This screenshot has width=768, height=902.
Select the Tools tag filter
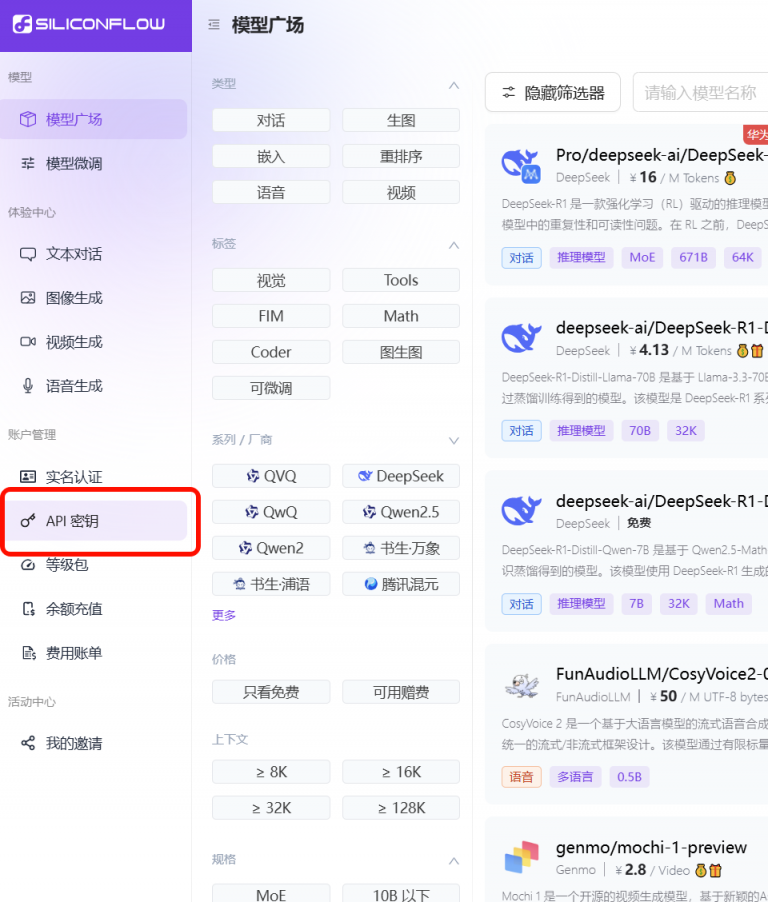coord(401,280)
